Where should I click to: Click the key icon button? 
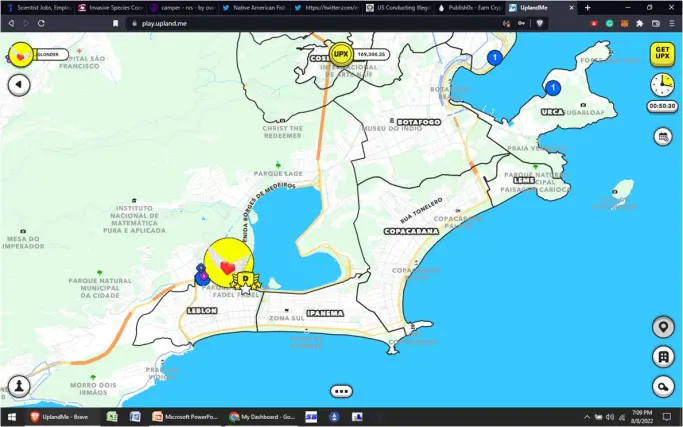point(663,386)
